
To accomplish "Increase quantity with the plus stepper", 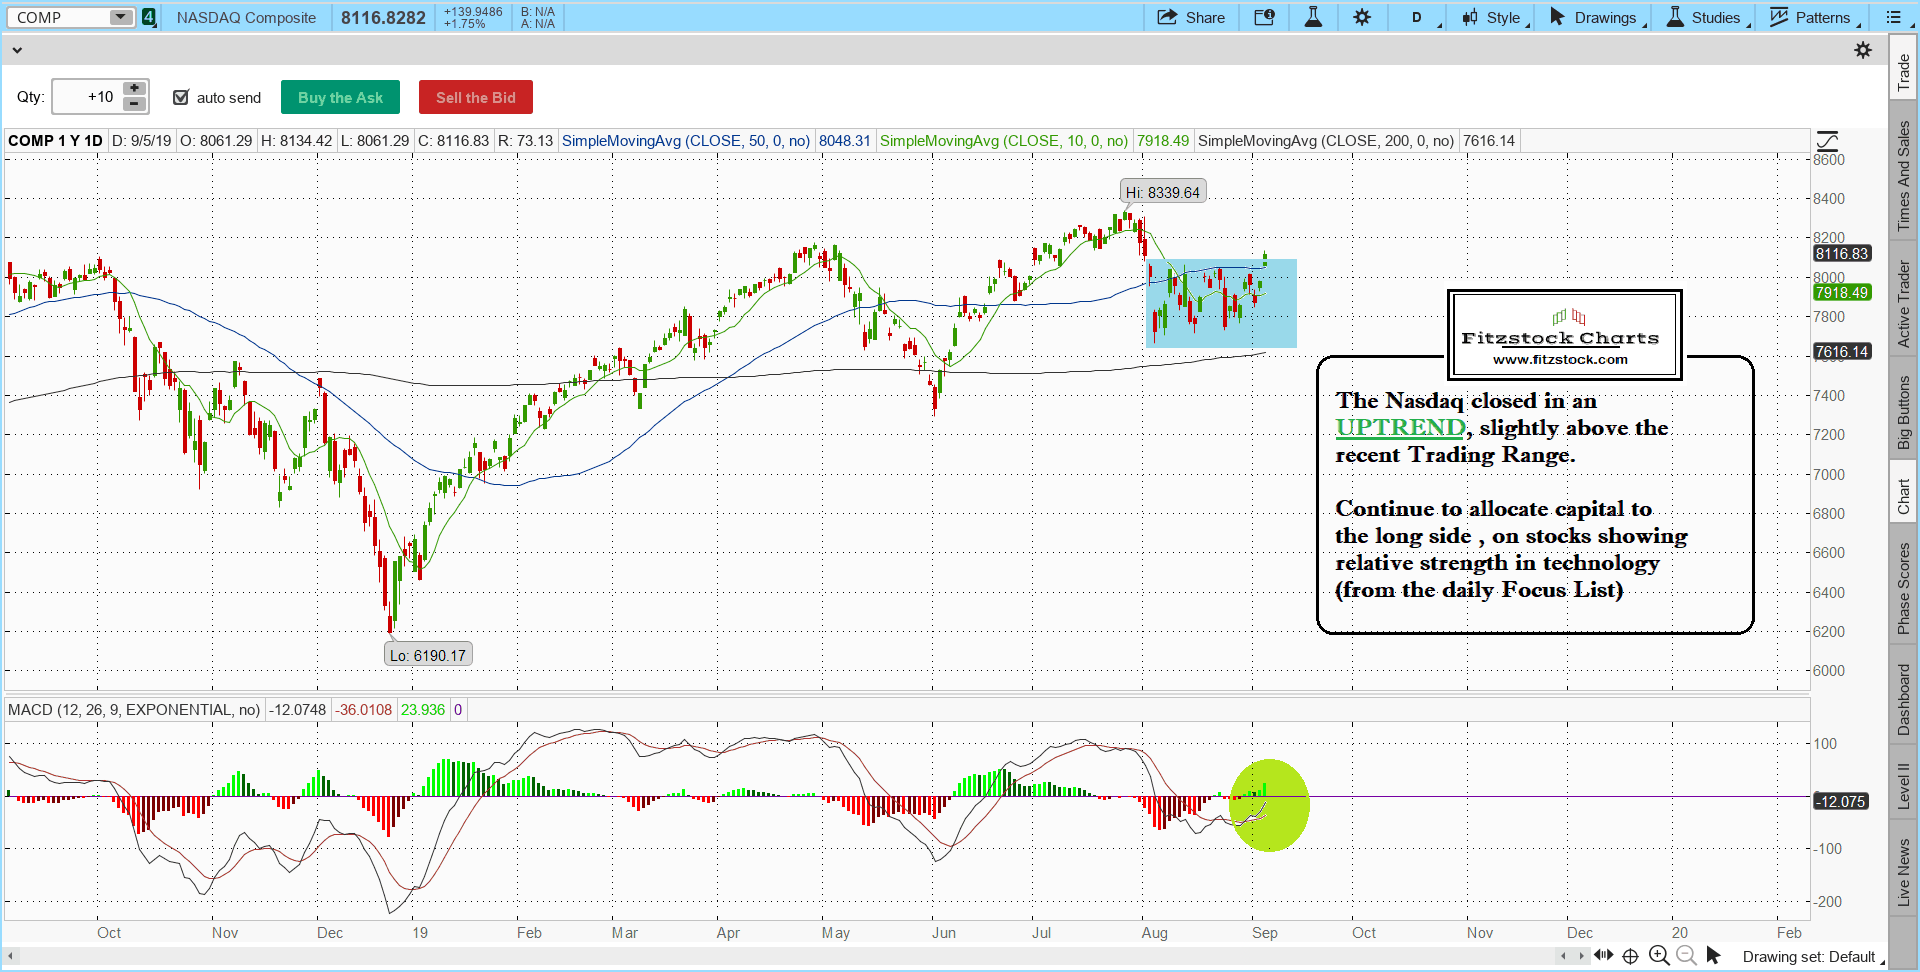I will click(134, 89).
